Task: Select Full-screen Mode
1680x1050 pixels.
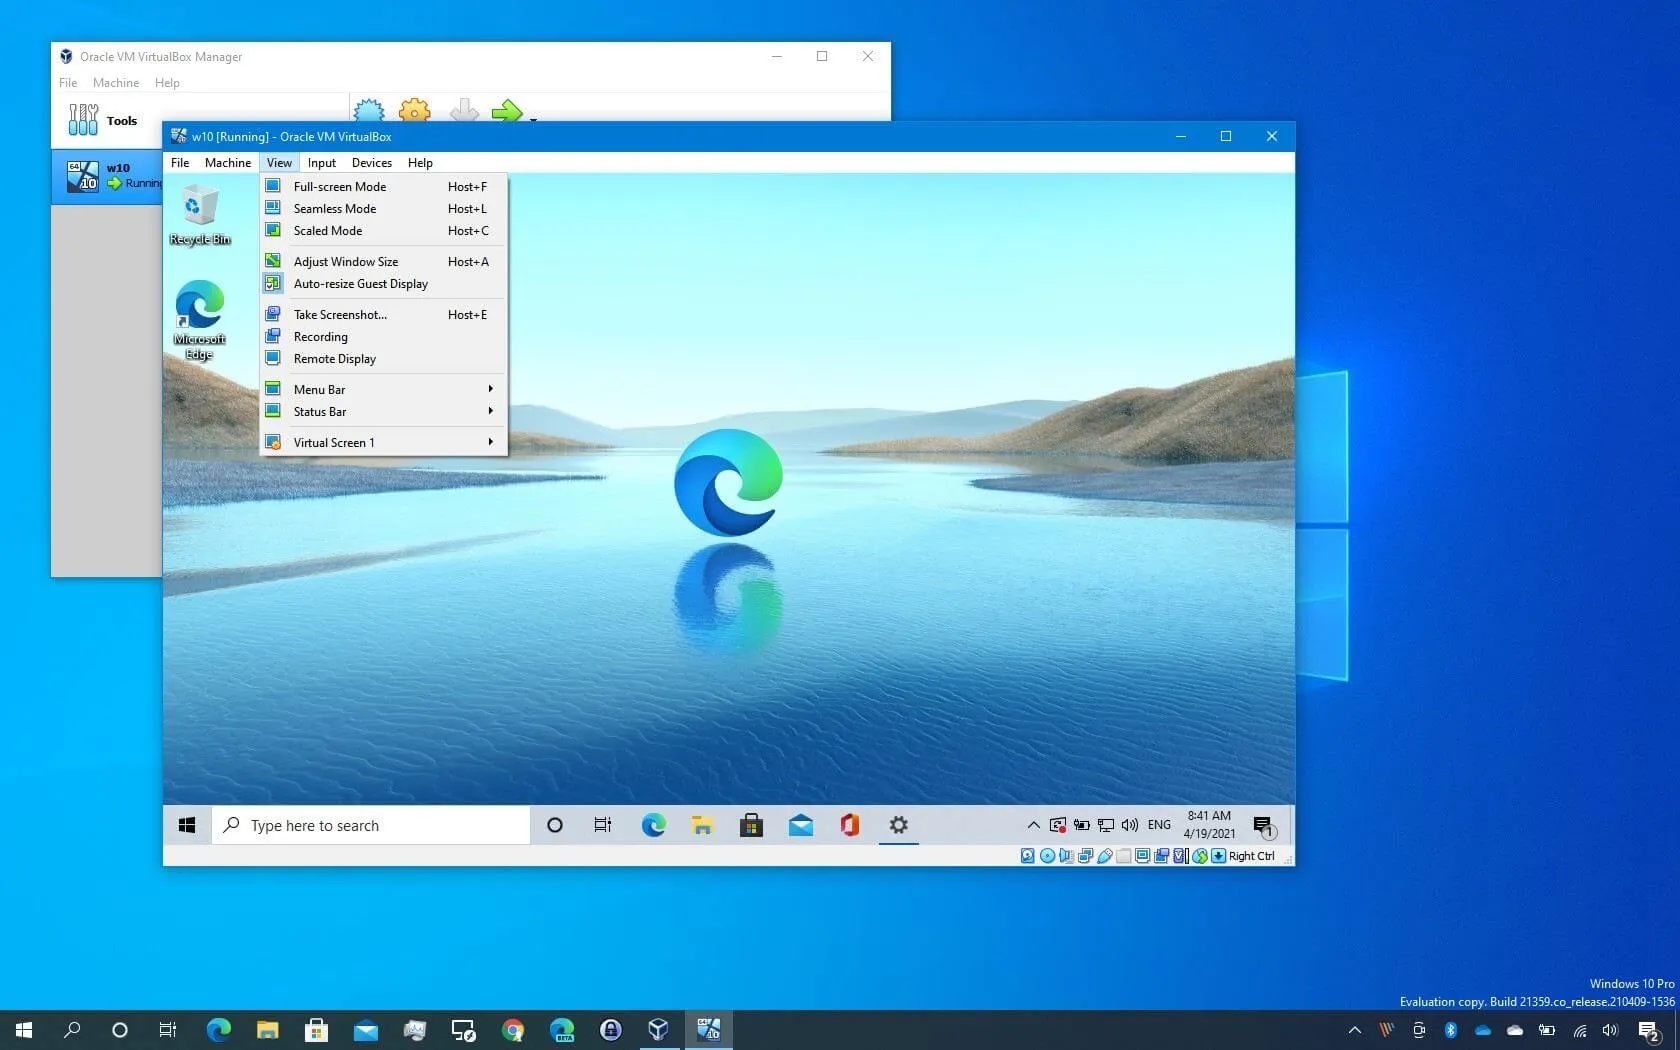Action: 339,186
